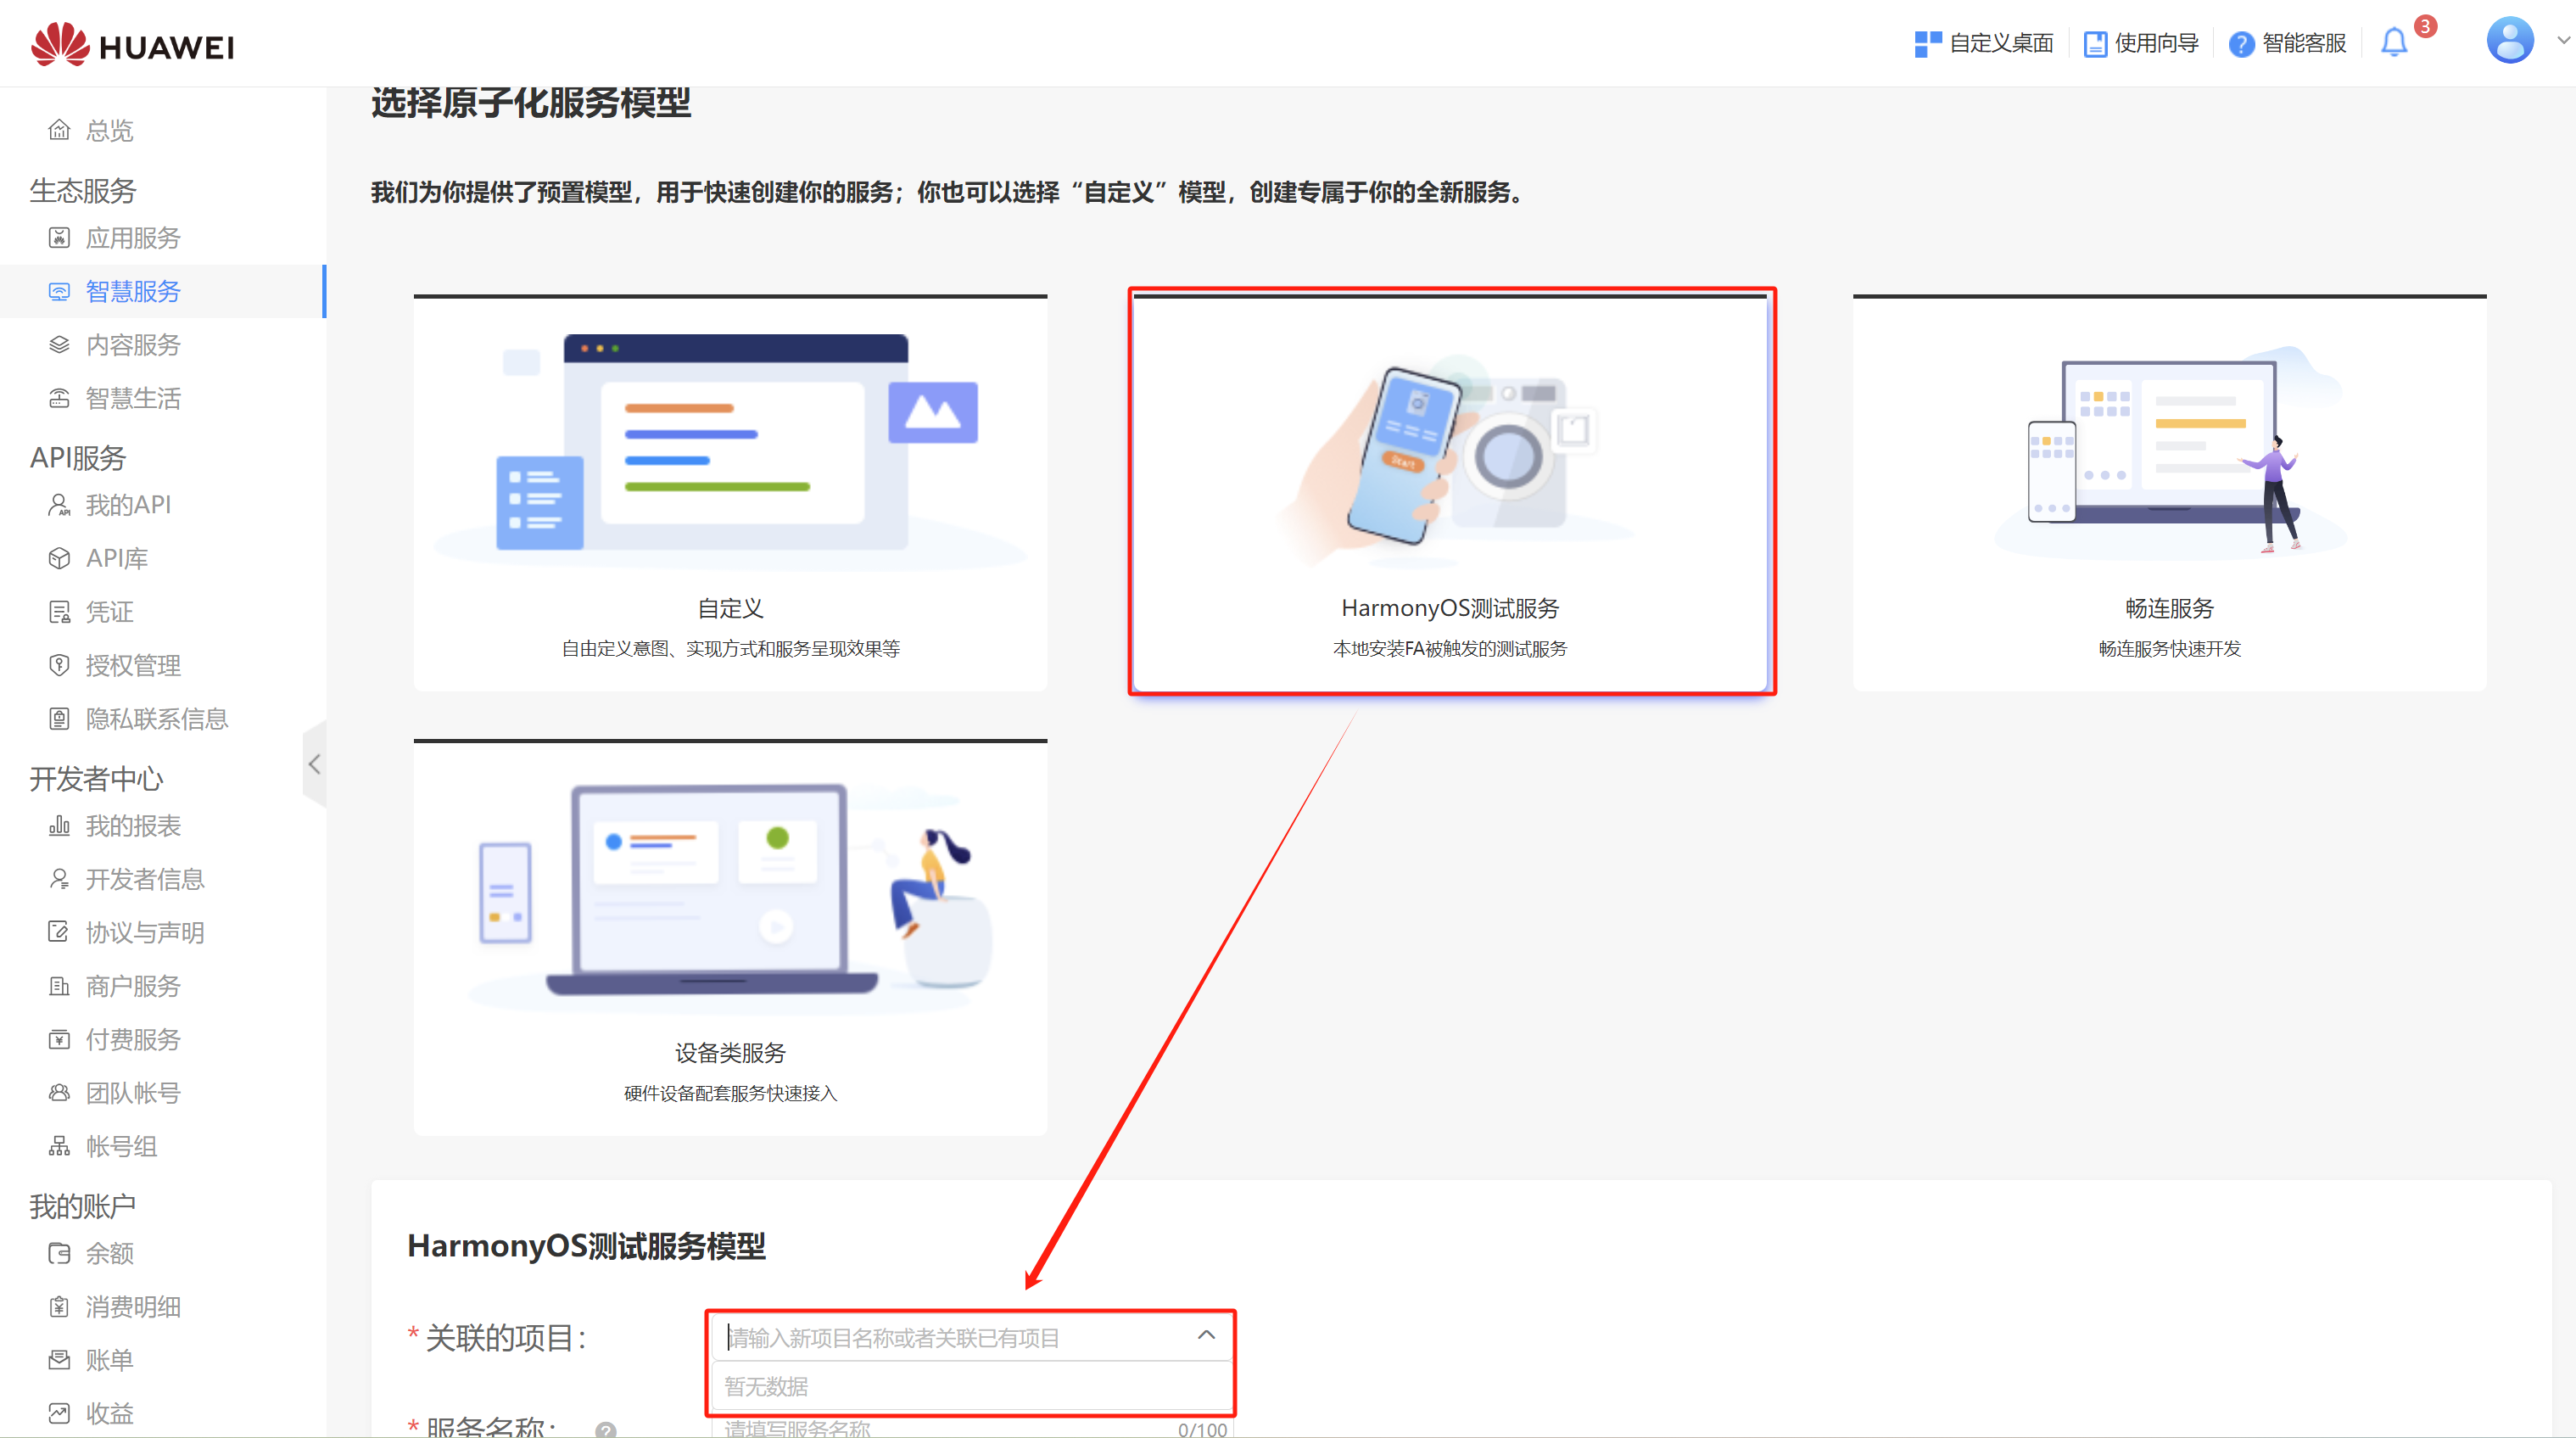Click the 开发者信息 person icon
The image size is (2576, 1438).
[x=60, y=879]
